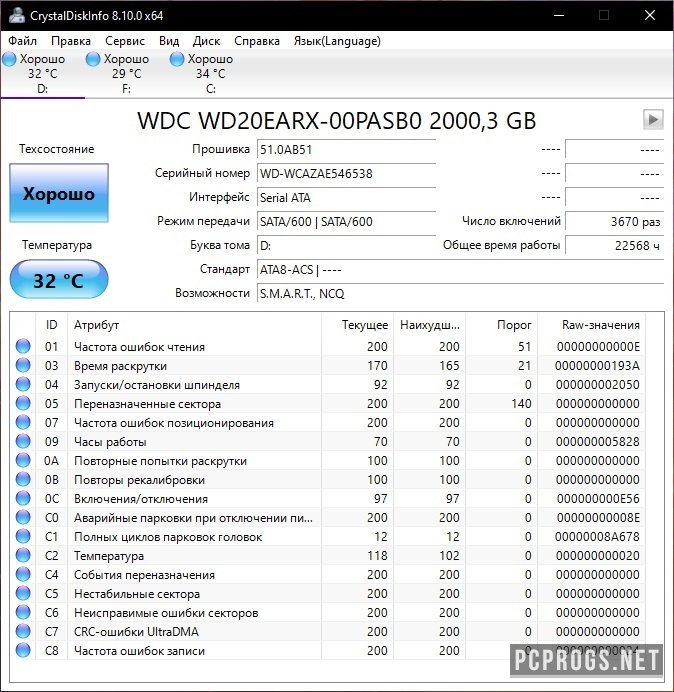
Task: Select the Включения/отключения row text
Action: [x=141, y=499]
